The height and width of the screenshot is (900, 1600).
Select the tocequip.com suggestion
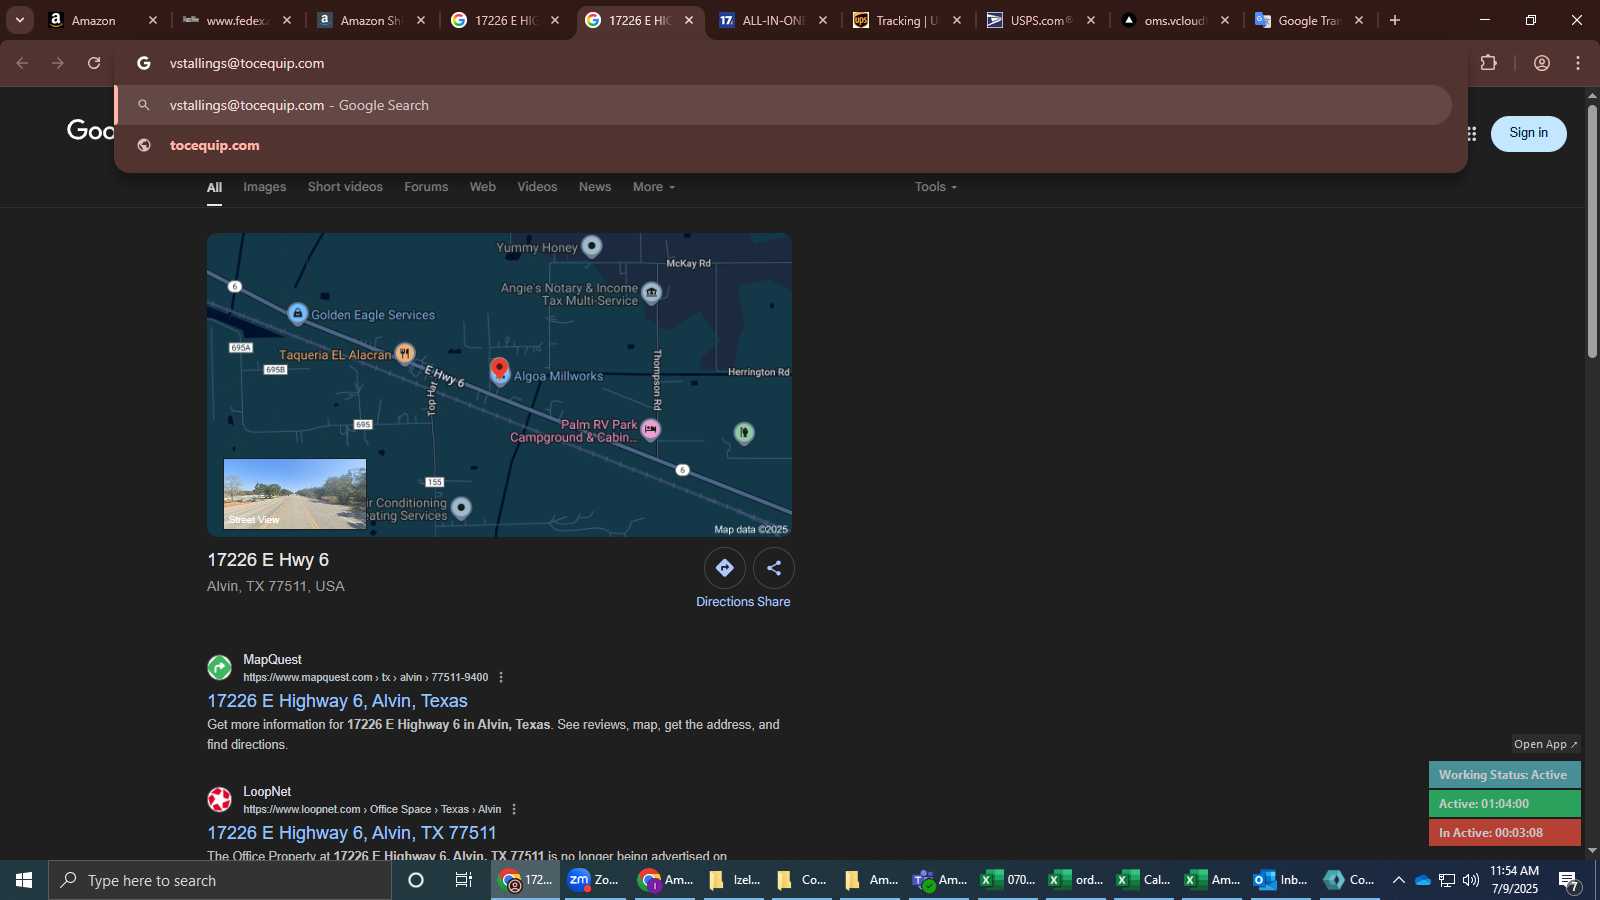(783, 145)
